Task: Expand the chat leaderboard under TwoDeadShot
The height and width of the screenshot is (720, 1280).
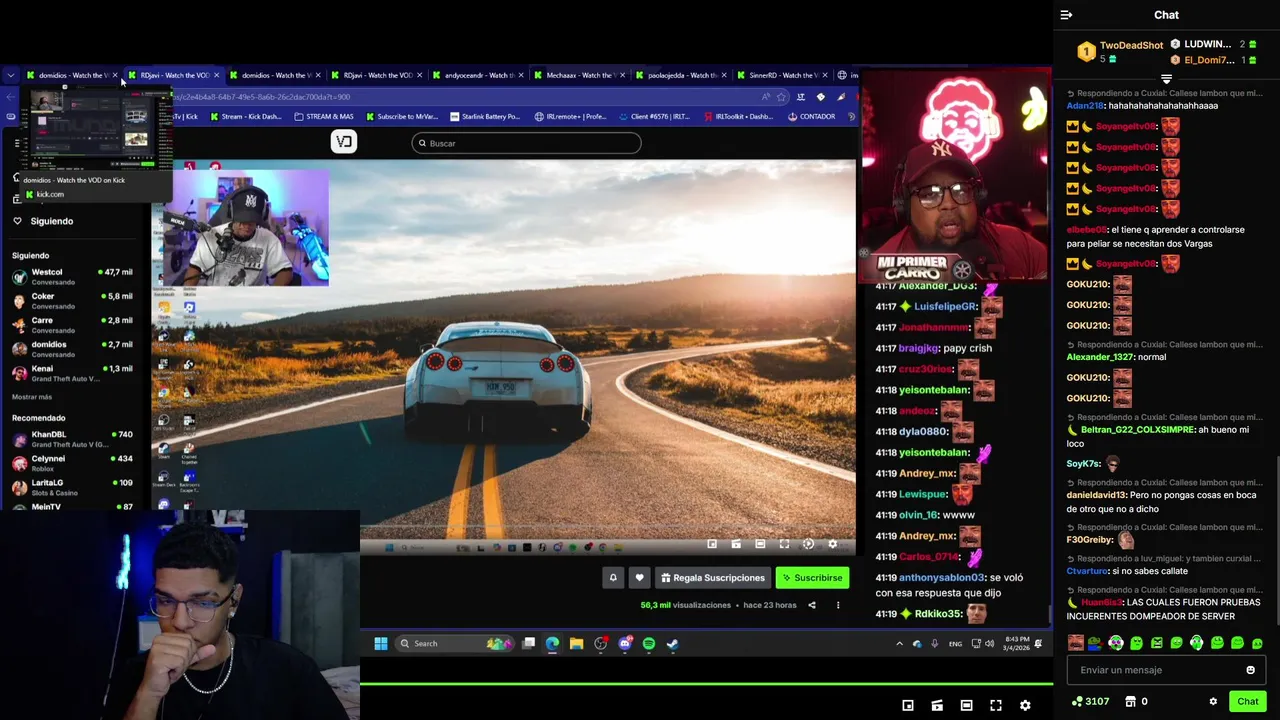Action: (1166, 79)
